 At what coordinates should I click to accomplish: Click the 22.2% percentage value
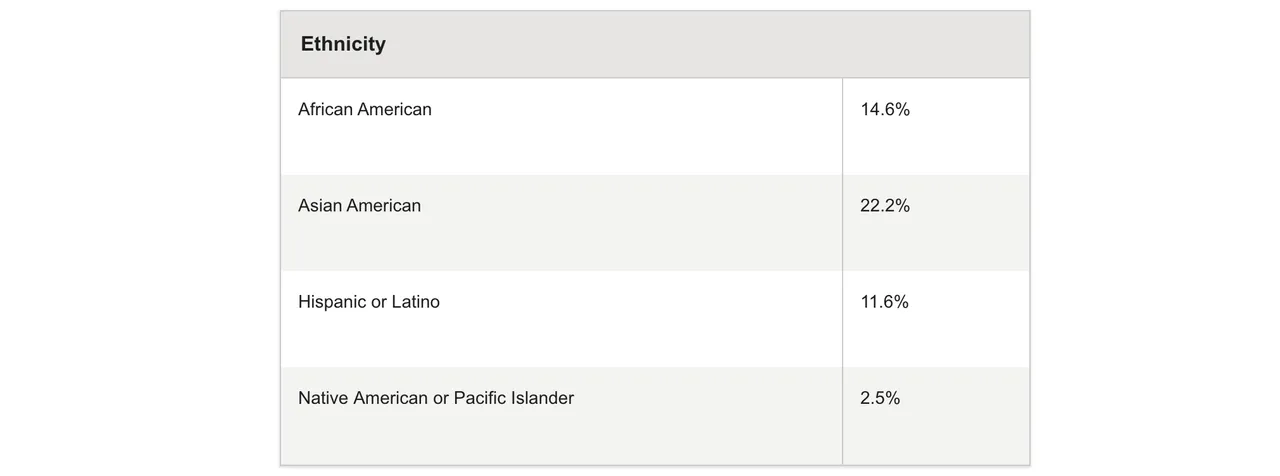point(885,205)
